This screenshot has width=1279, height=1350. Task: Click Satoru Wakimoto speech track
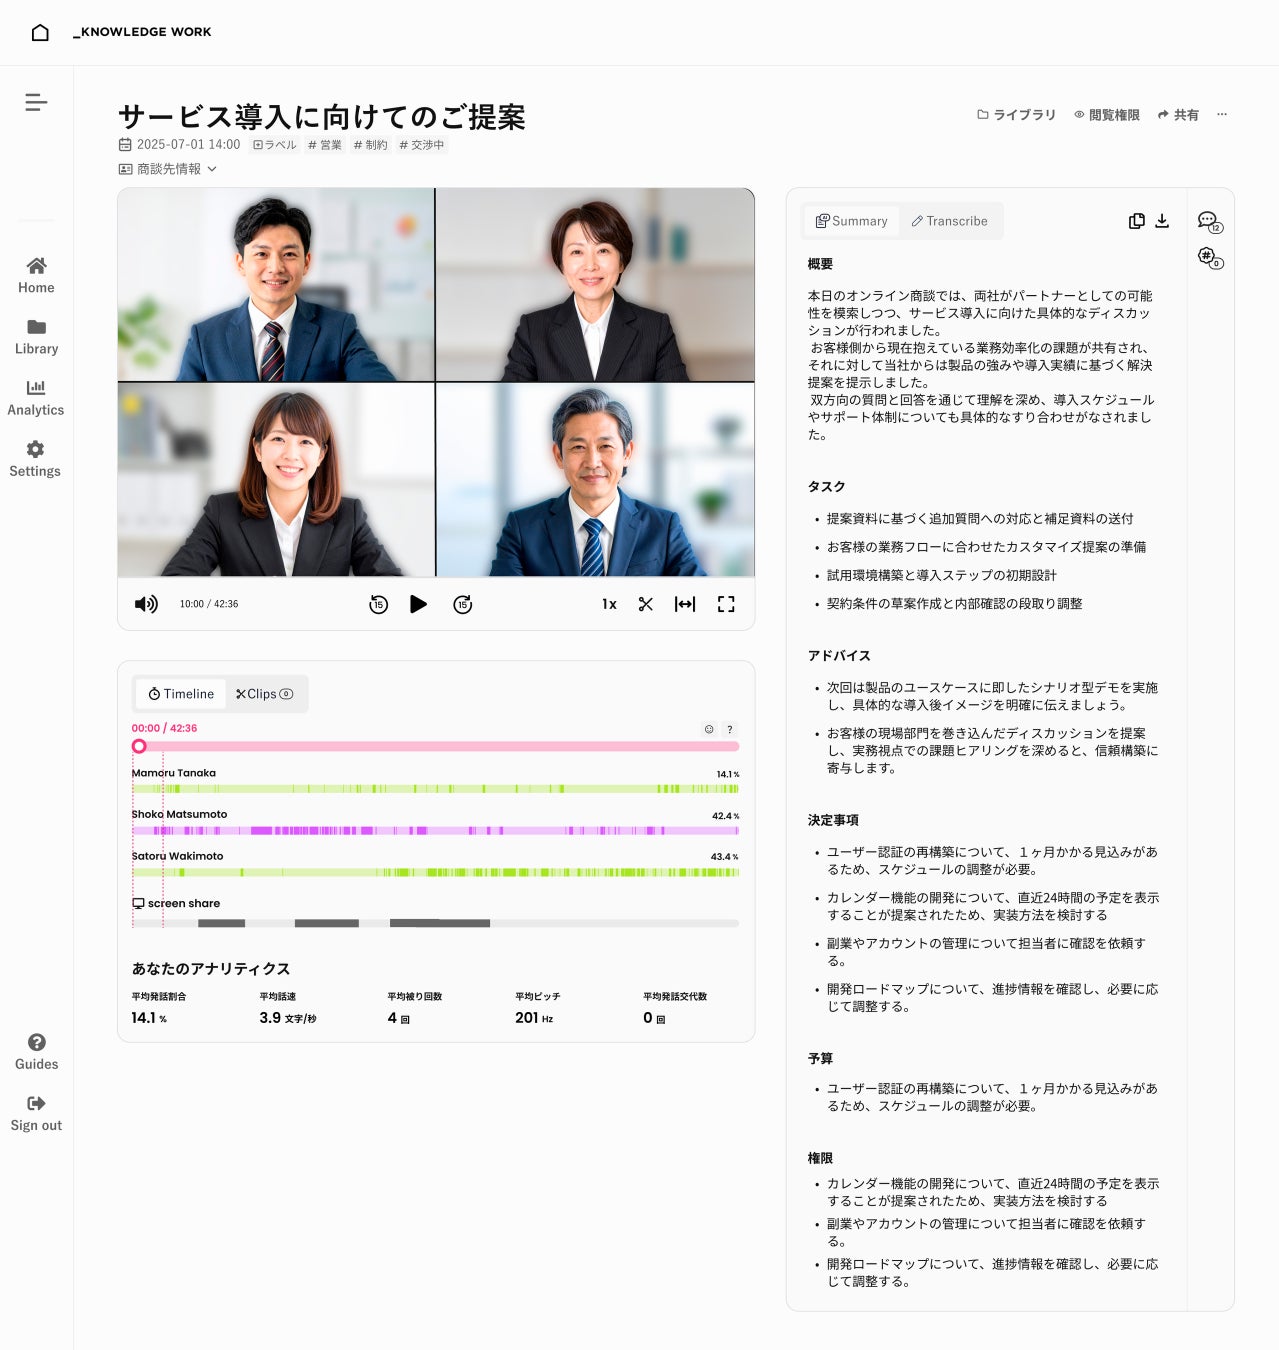(x=436, y=873)
